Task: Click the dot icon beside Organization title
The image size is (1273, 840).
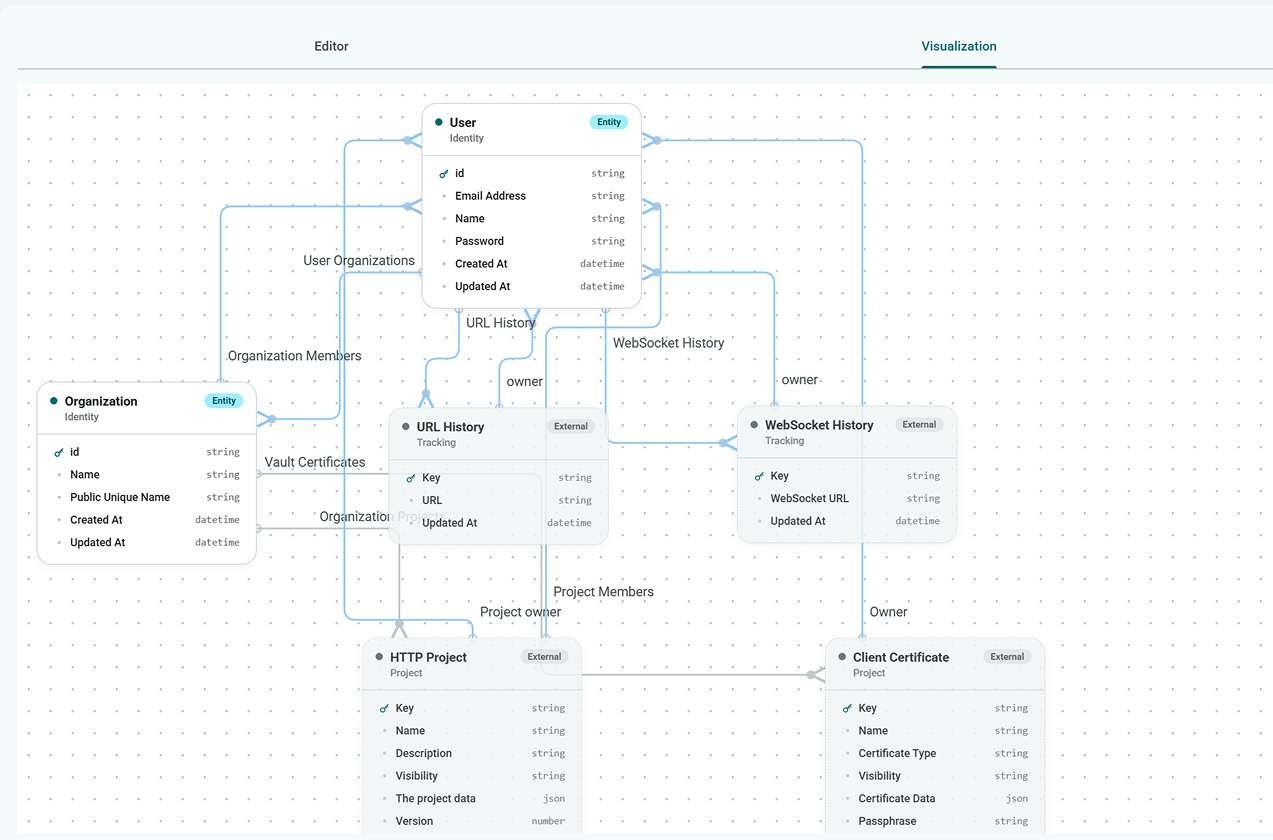Action: pyautogui.click(x=54, y=401)
